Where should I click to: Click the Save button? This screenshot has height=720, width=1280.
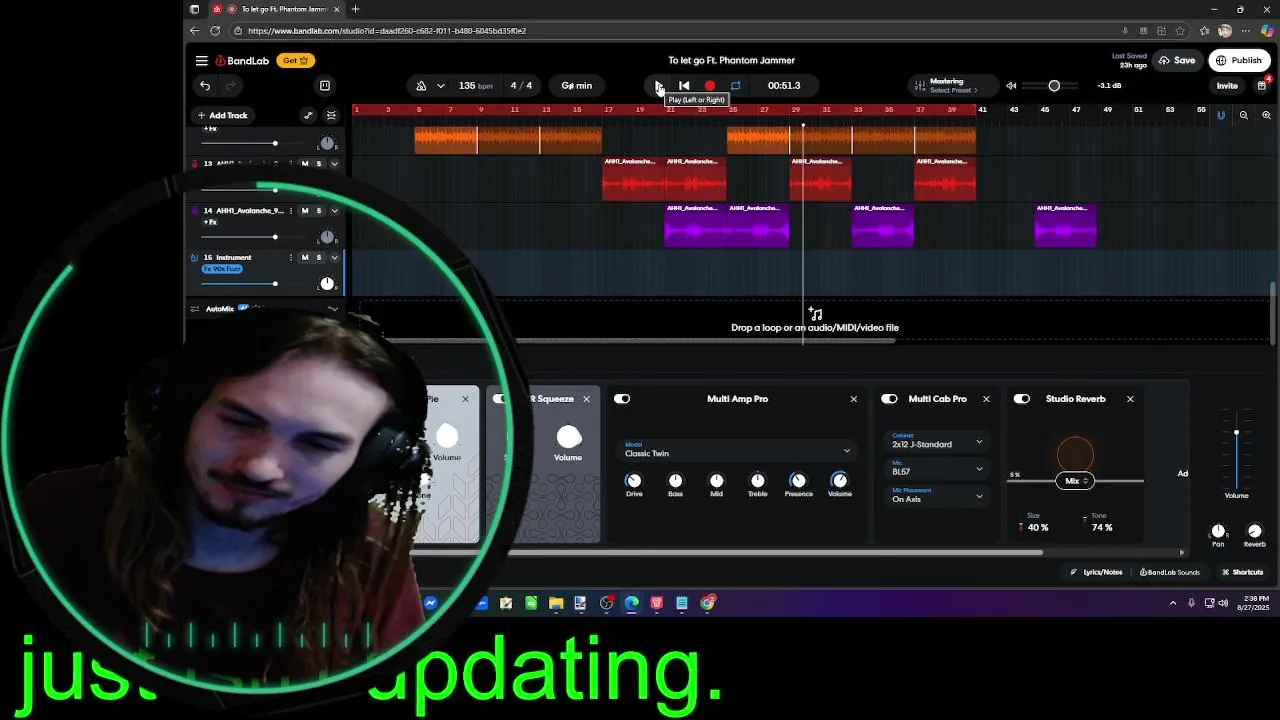(x=1177, y=61)
